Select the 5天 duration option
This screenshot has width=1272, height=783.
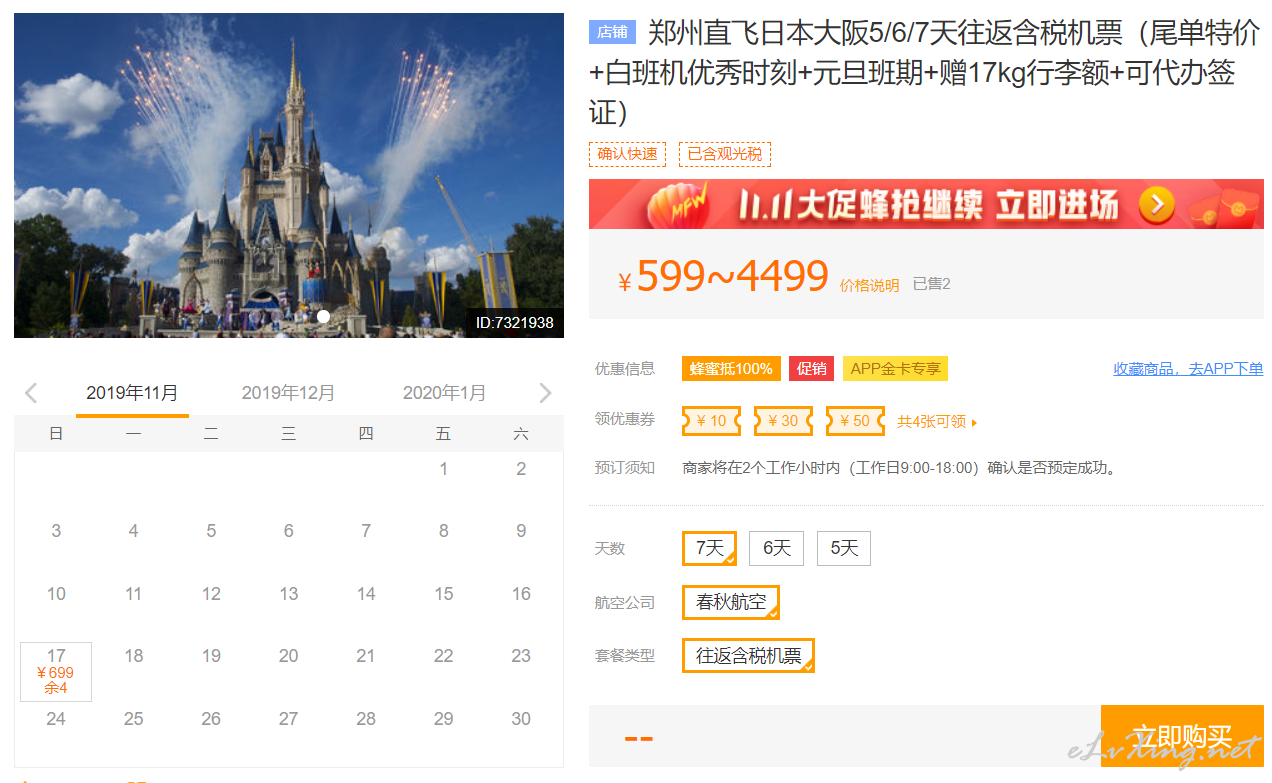[844, 548]
